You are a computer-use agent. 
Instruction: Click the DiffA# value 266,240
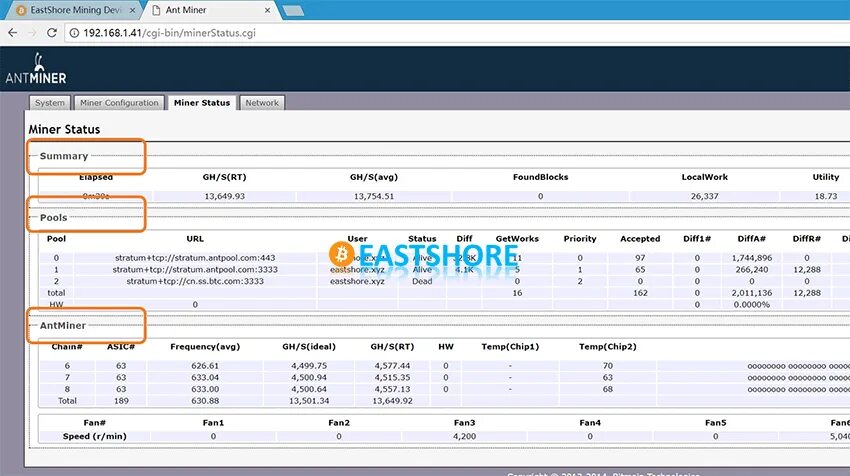point(751,269)
